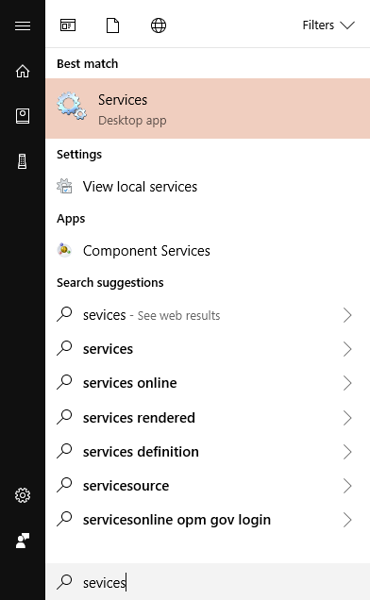Click the Component Services icon
The image size is (370, 600).
[x=64, y=250]
